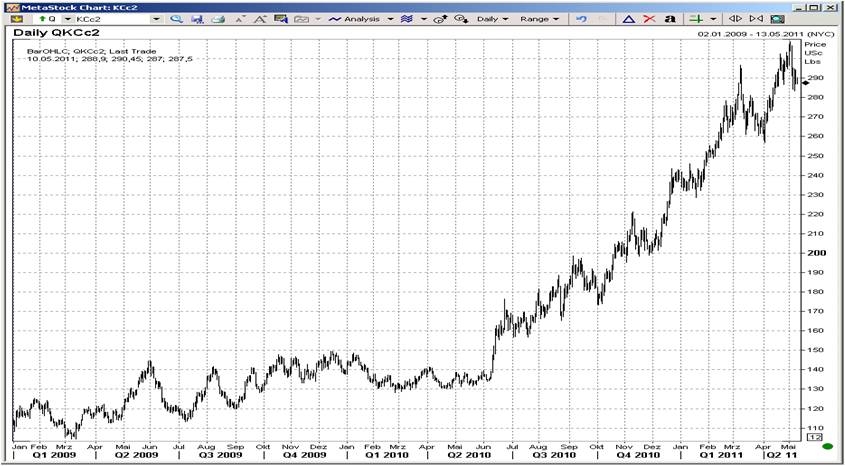845x466 pixels.
Task: Expand the KCc2 symbol combo box arrow
Action: [x=156, y=19]
